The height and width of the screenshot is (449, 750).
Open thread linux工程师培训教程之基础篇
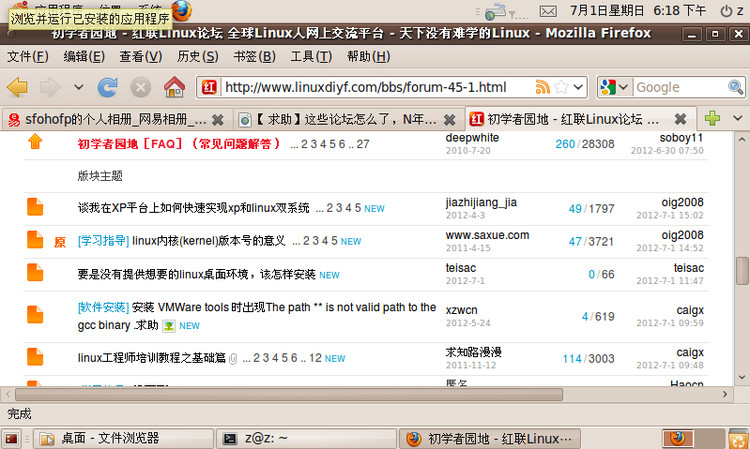151,358
